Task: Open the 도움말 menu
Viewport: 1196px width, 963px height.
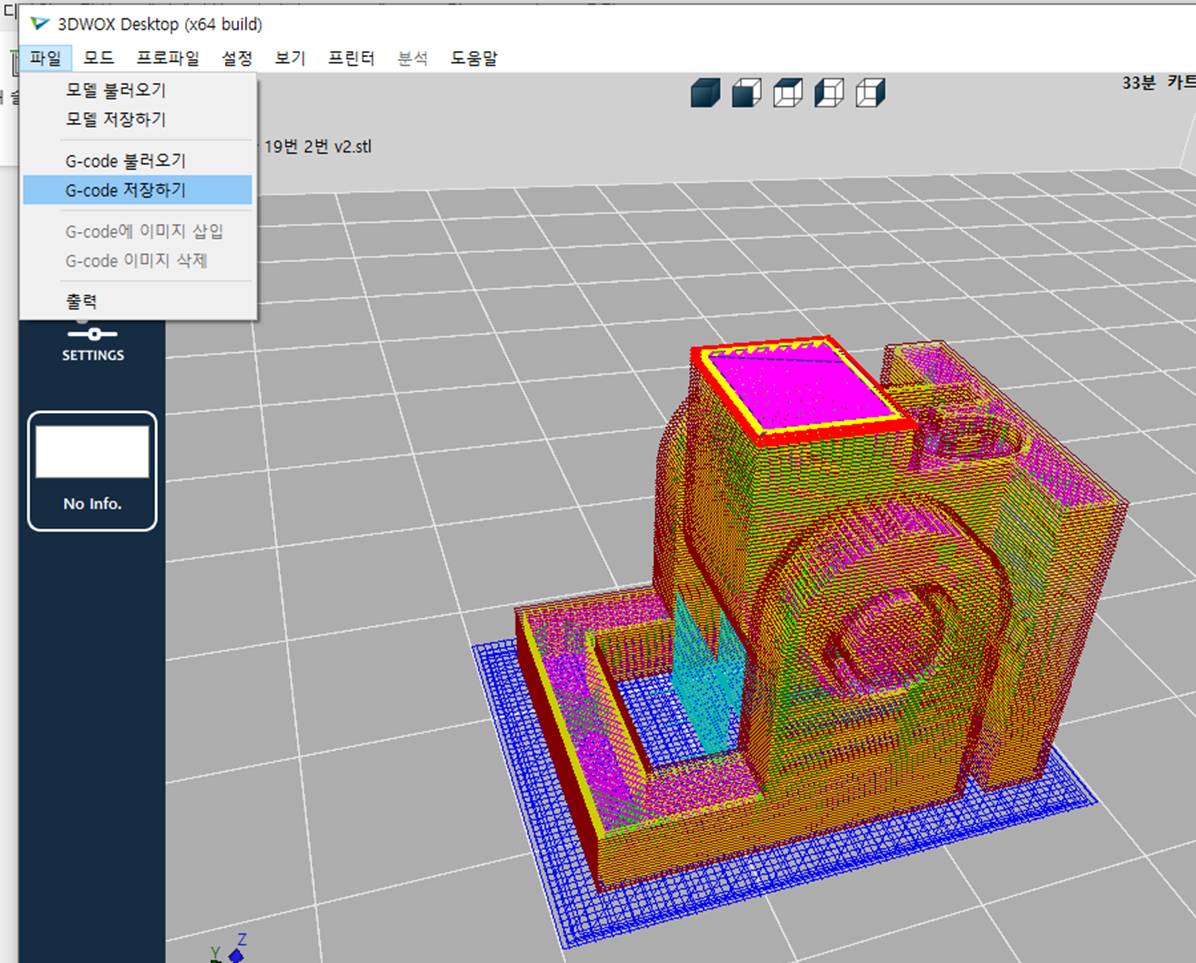Action: [x=474, y=58]
